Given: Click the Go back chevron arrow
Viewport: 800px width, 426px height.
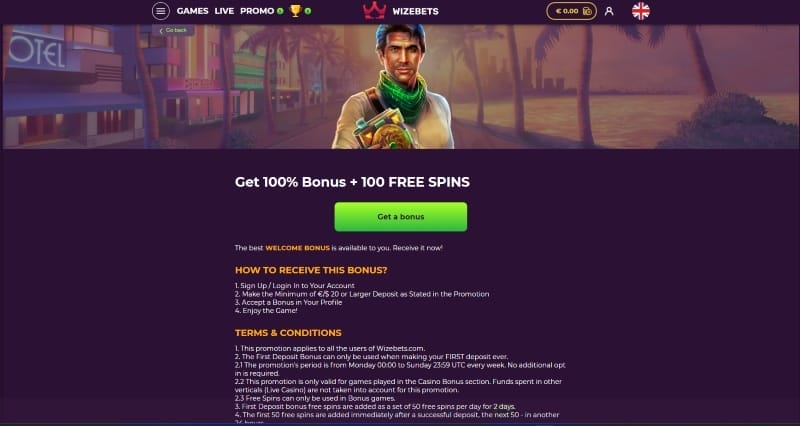Looking at the screenshot, I should point(161,31).
